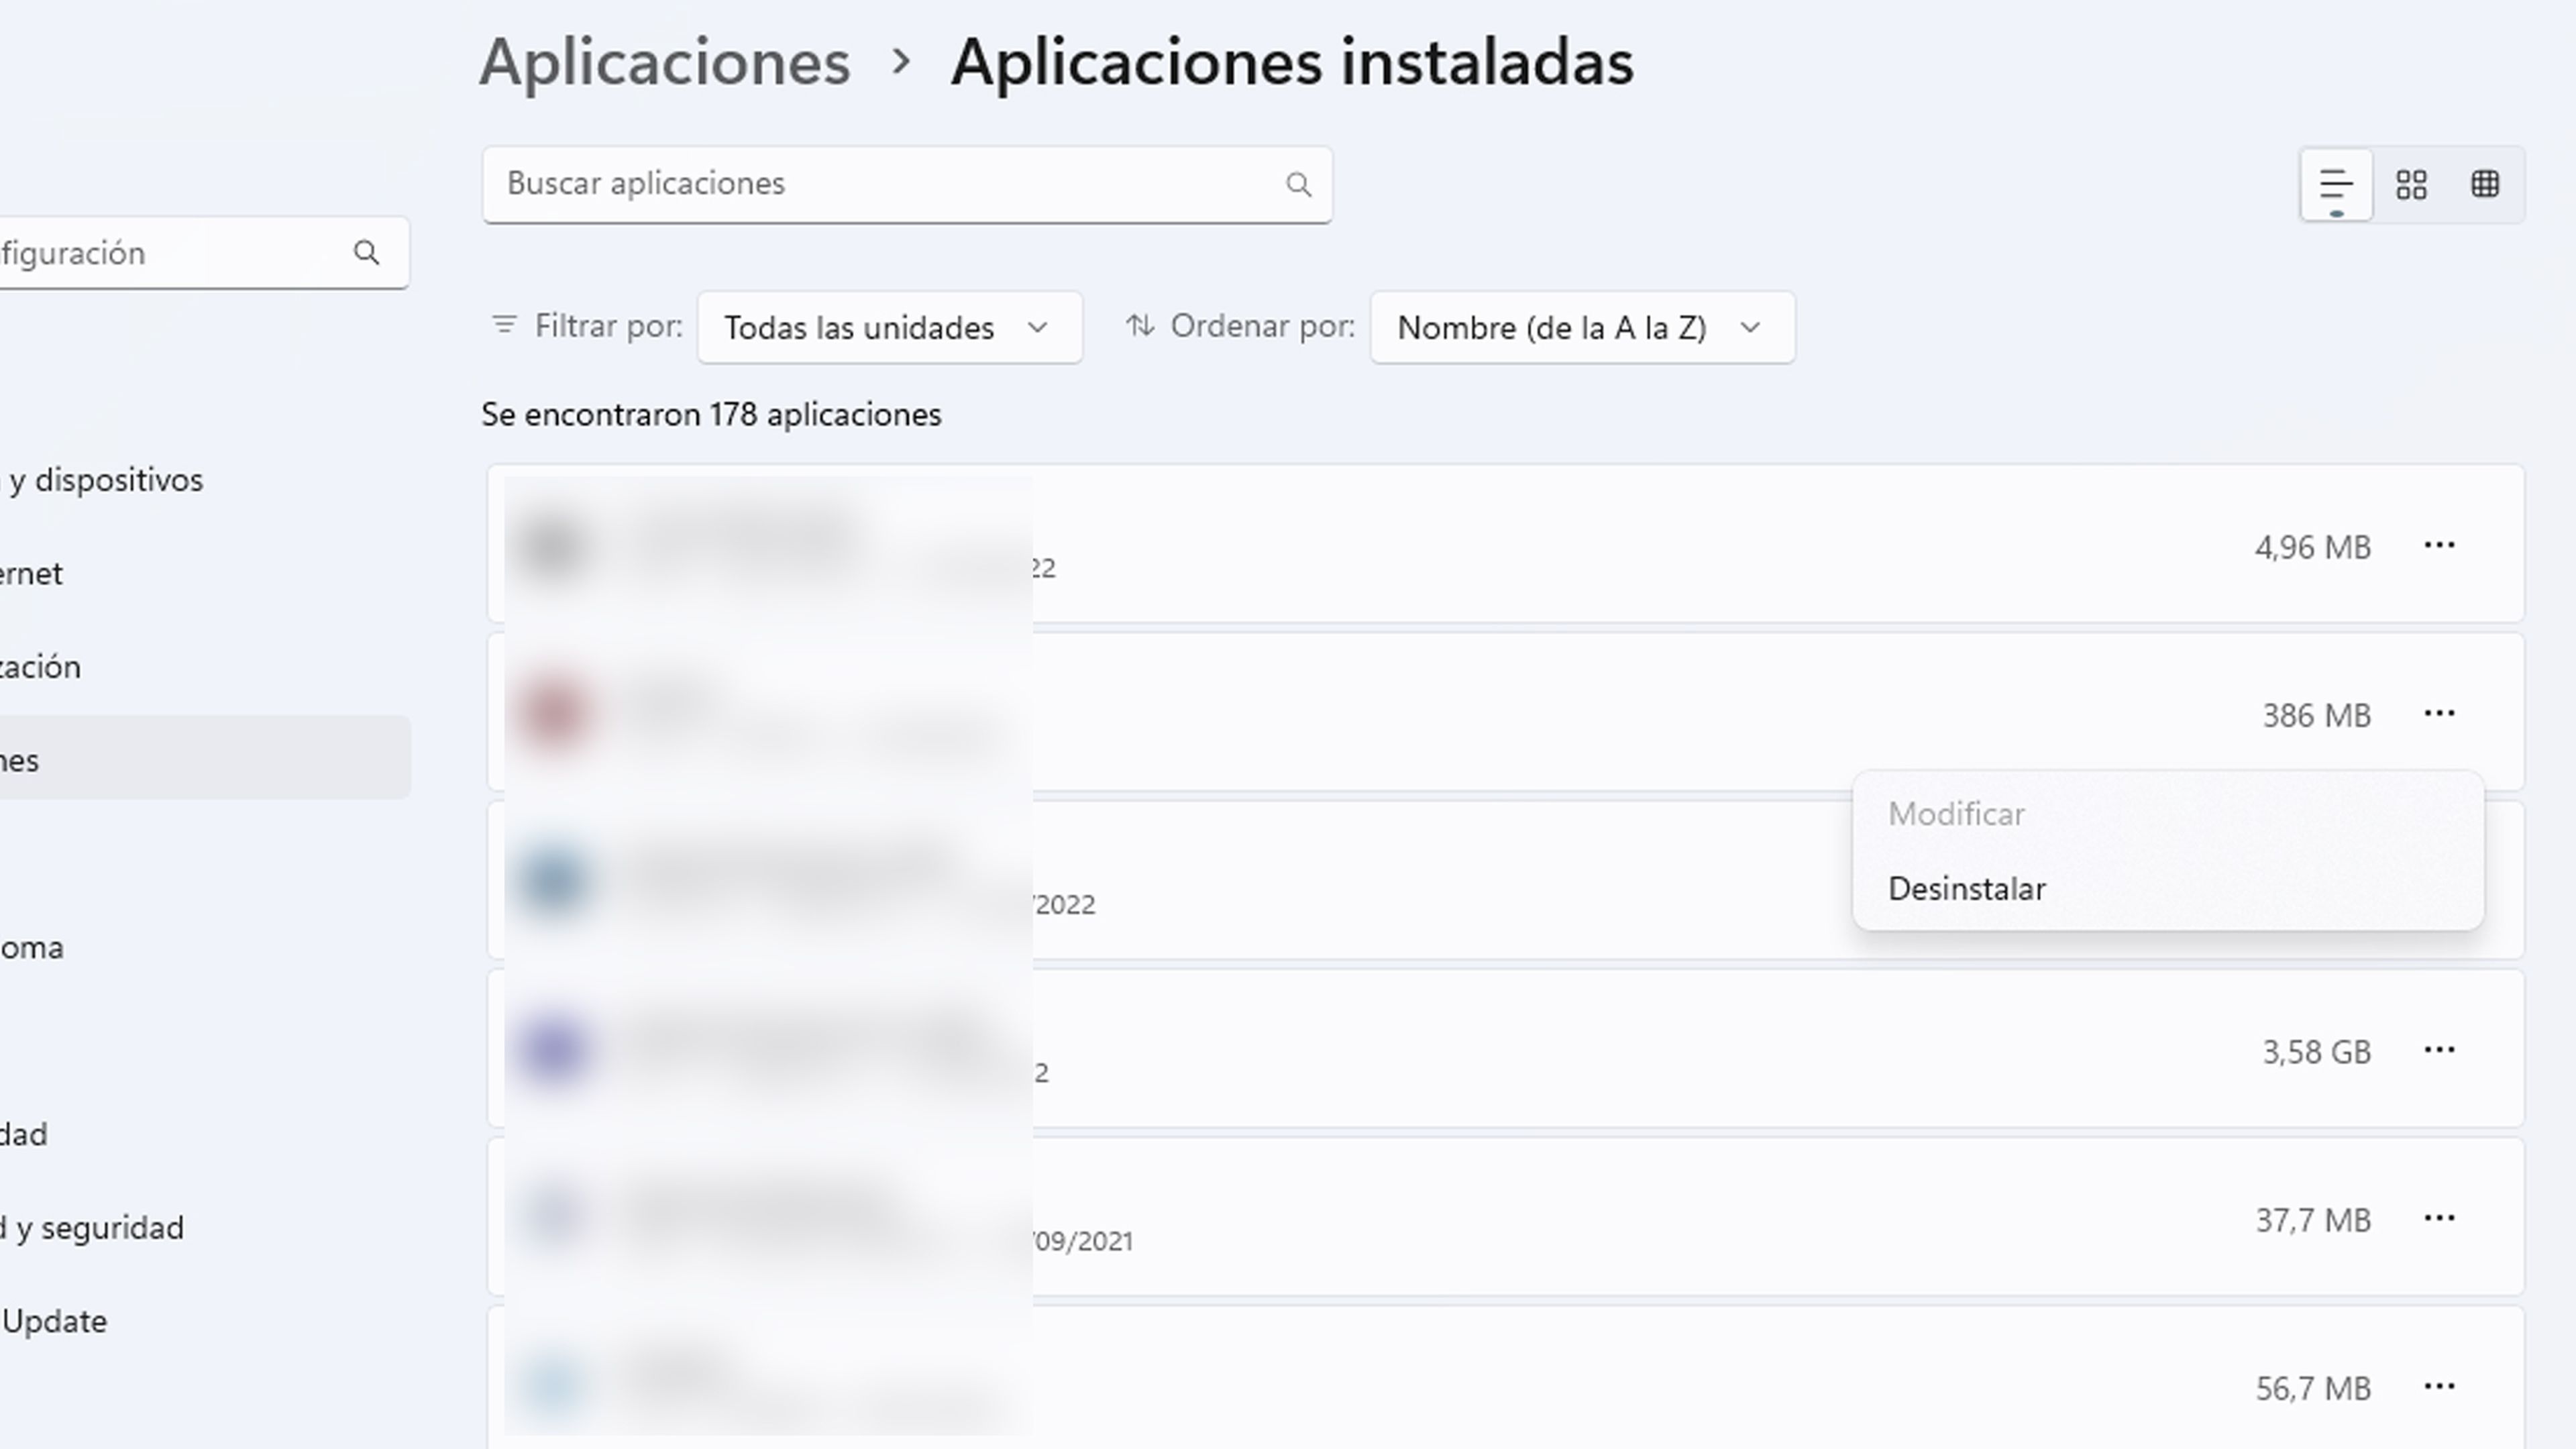Choose Modificar in the context menu
Screen dimensions: 2576x1449
(2167, 814)
